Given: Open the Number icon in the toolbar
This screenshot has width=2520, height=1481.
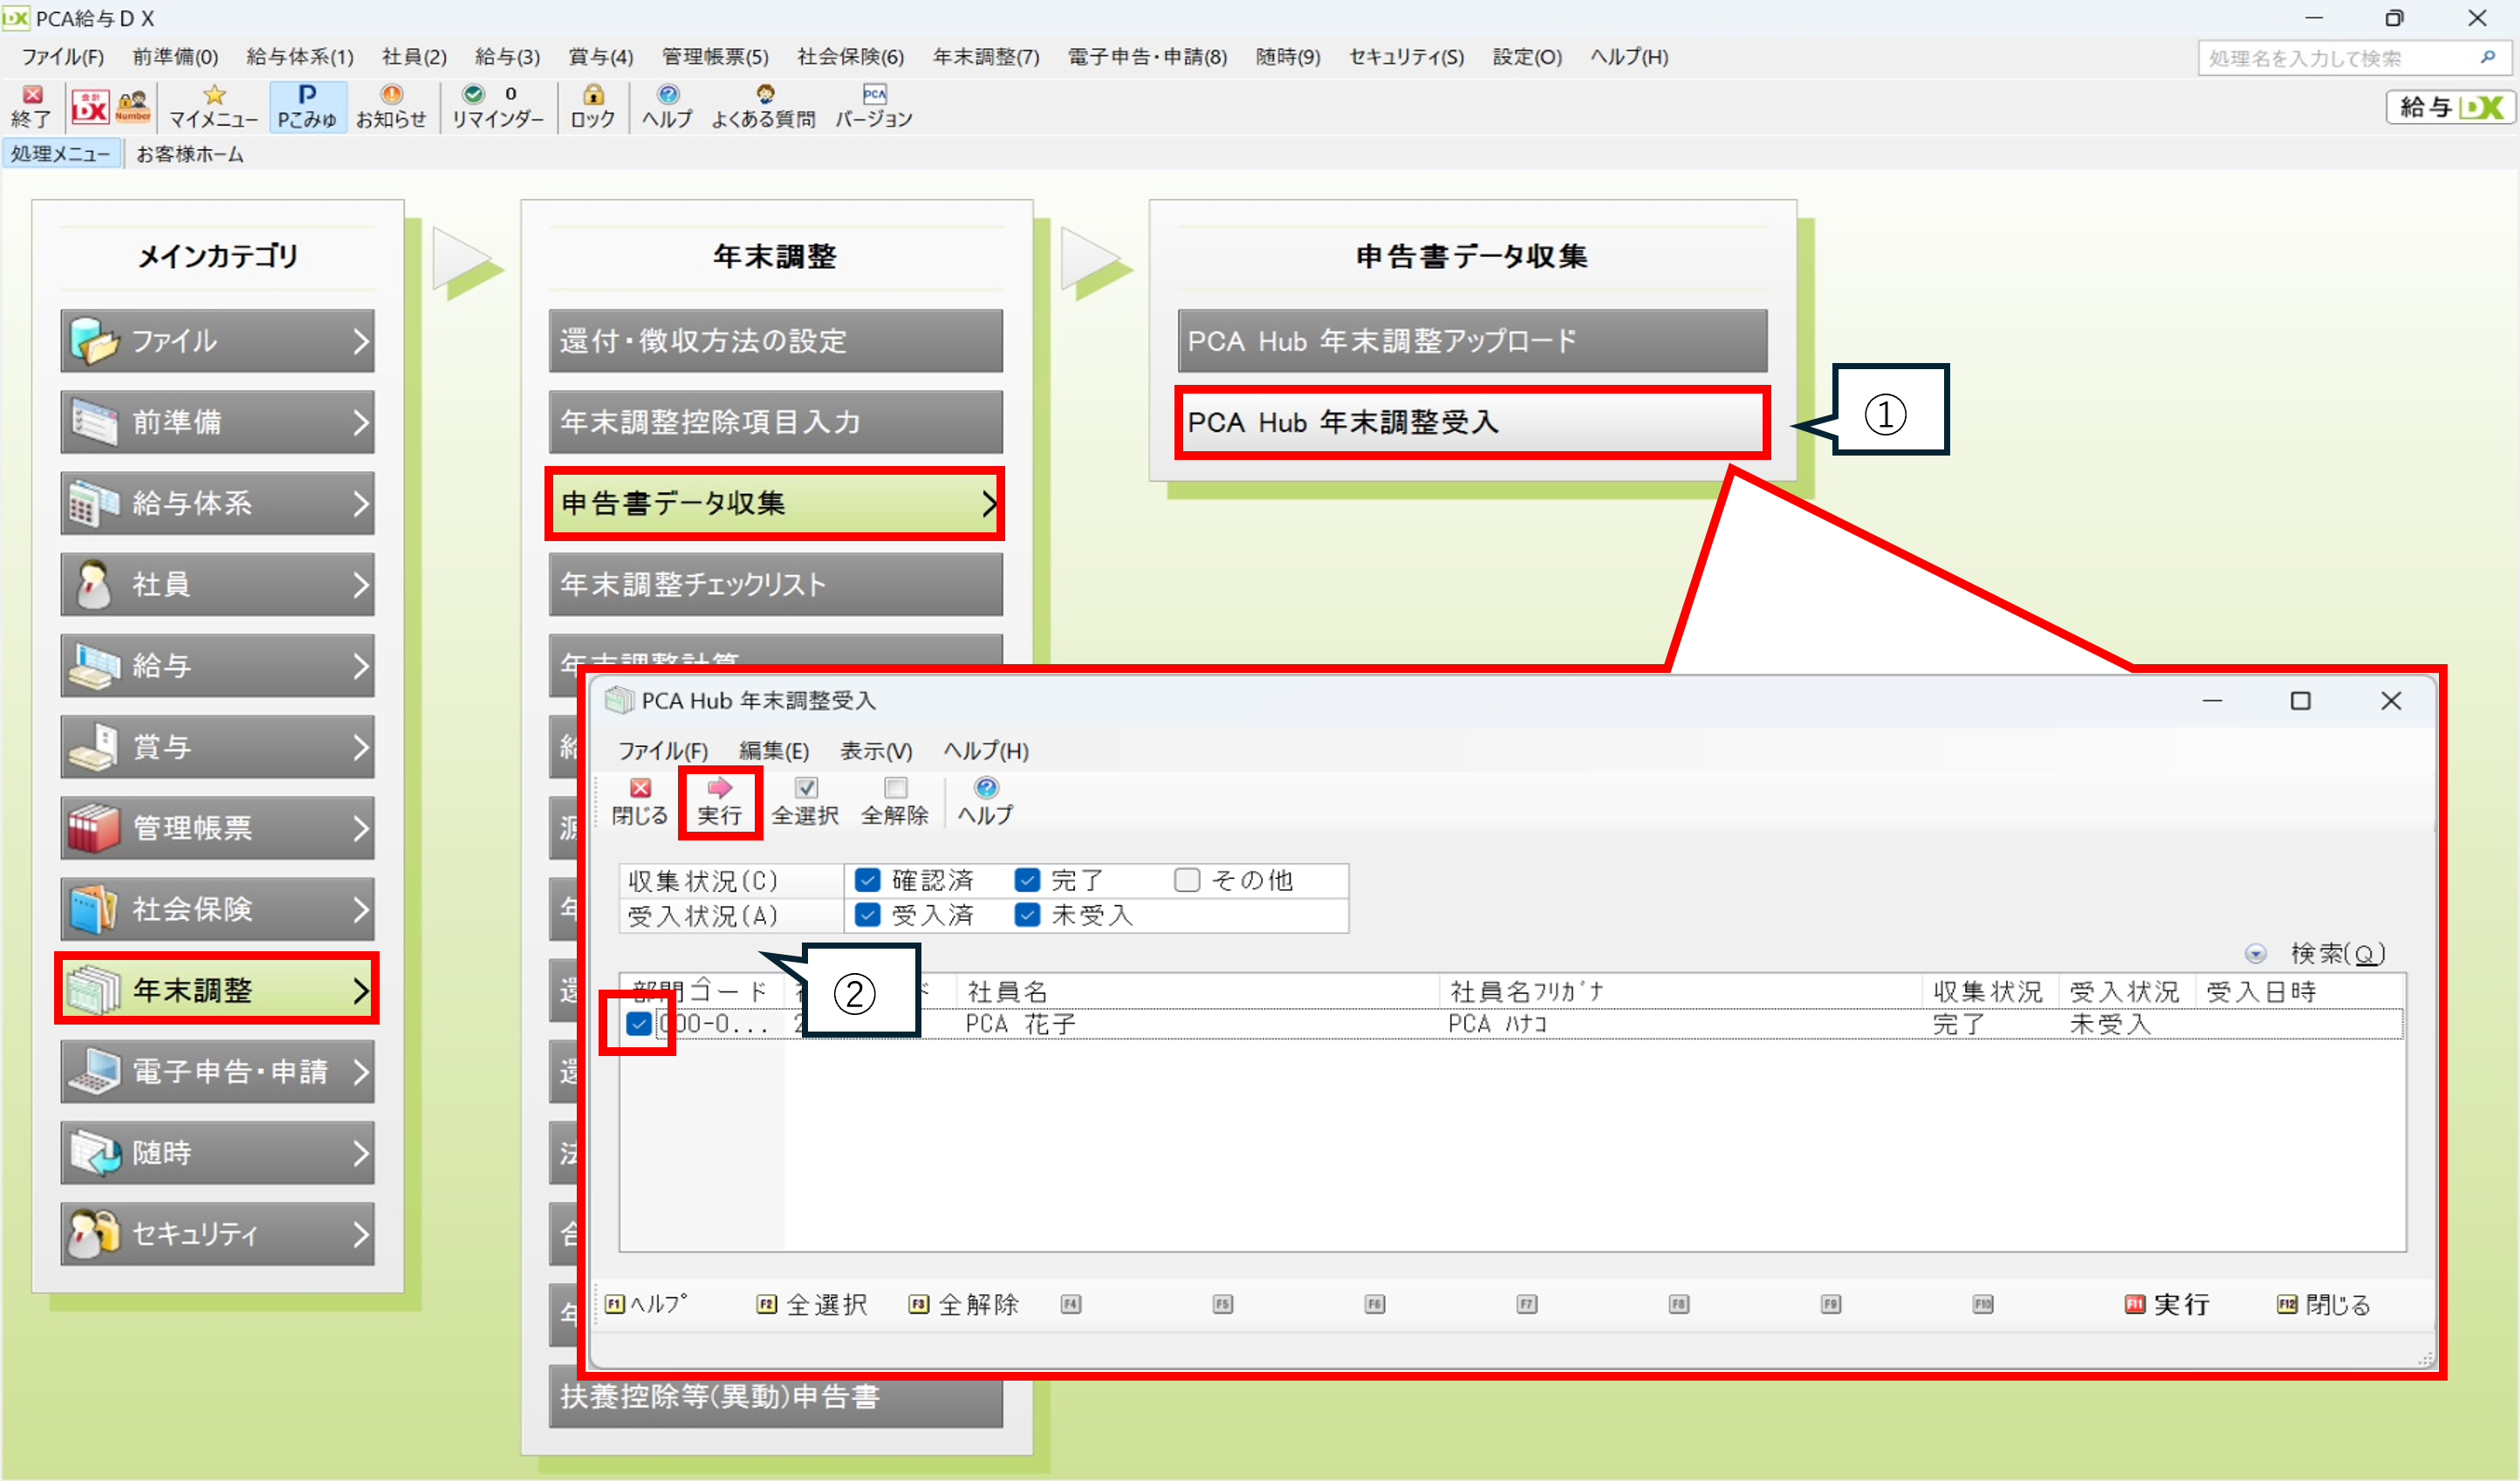Looking at the screenshot, I should click(x=133, y=106).
